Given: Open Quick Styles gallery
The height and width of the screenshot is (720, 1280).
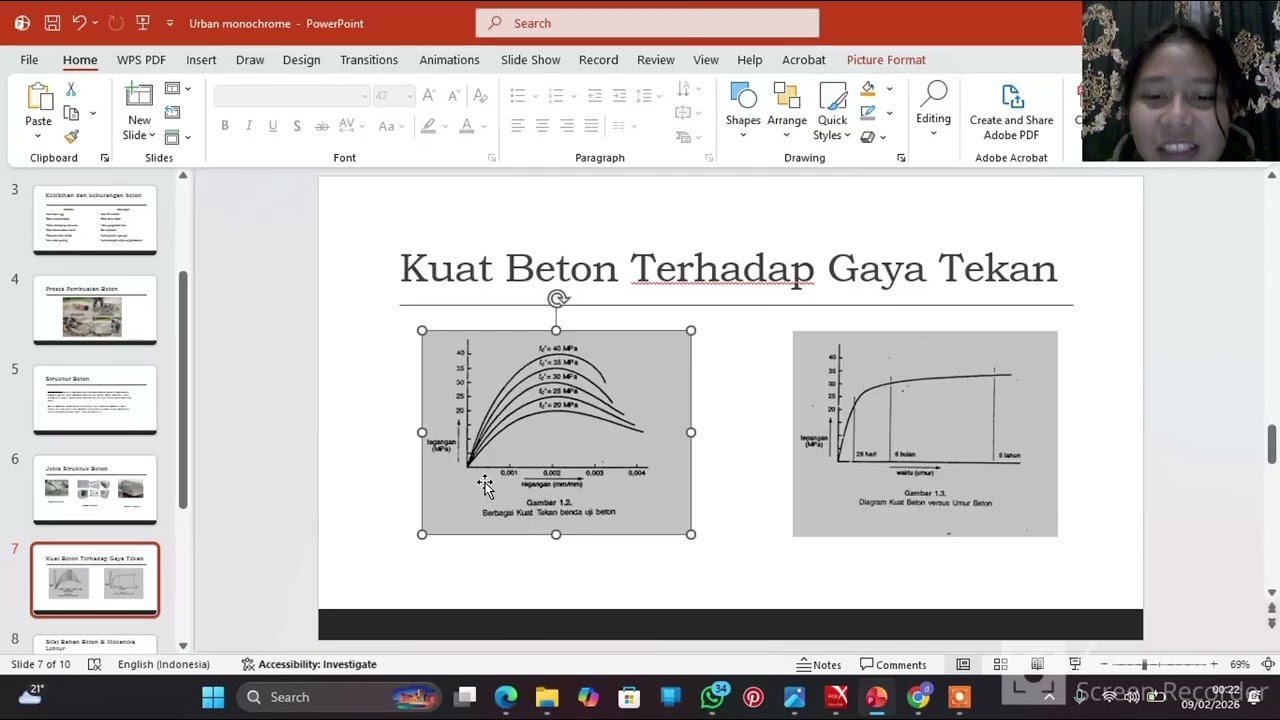Looking at the screenshot, I should click(832, 109).
